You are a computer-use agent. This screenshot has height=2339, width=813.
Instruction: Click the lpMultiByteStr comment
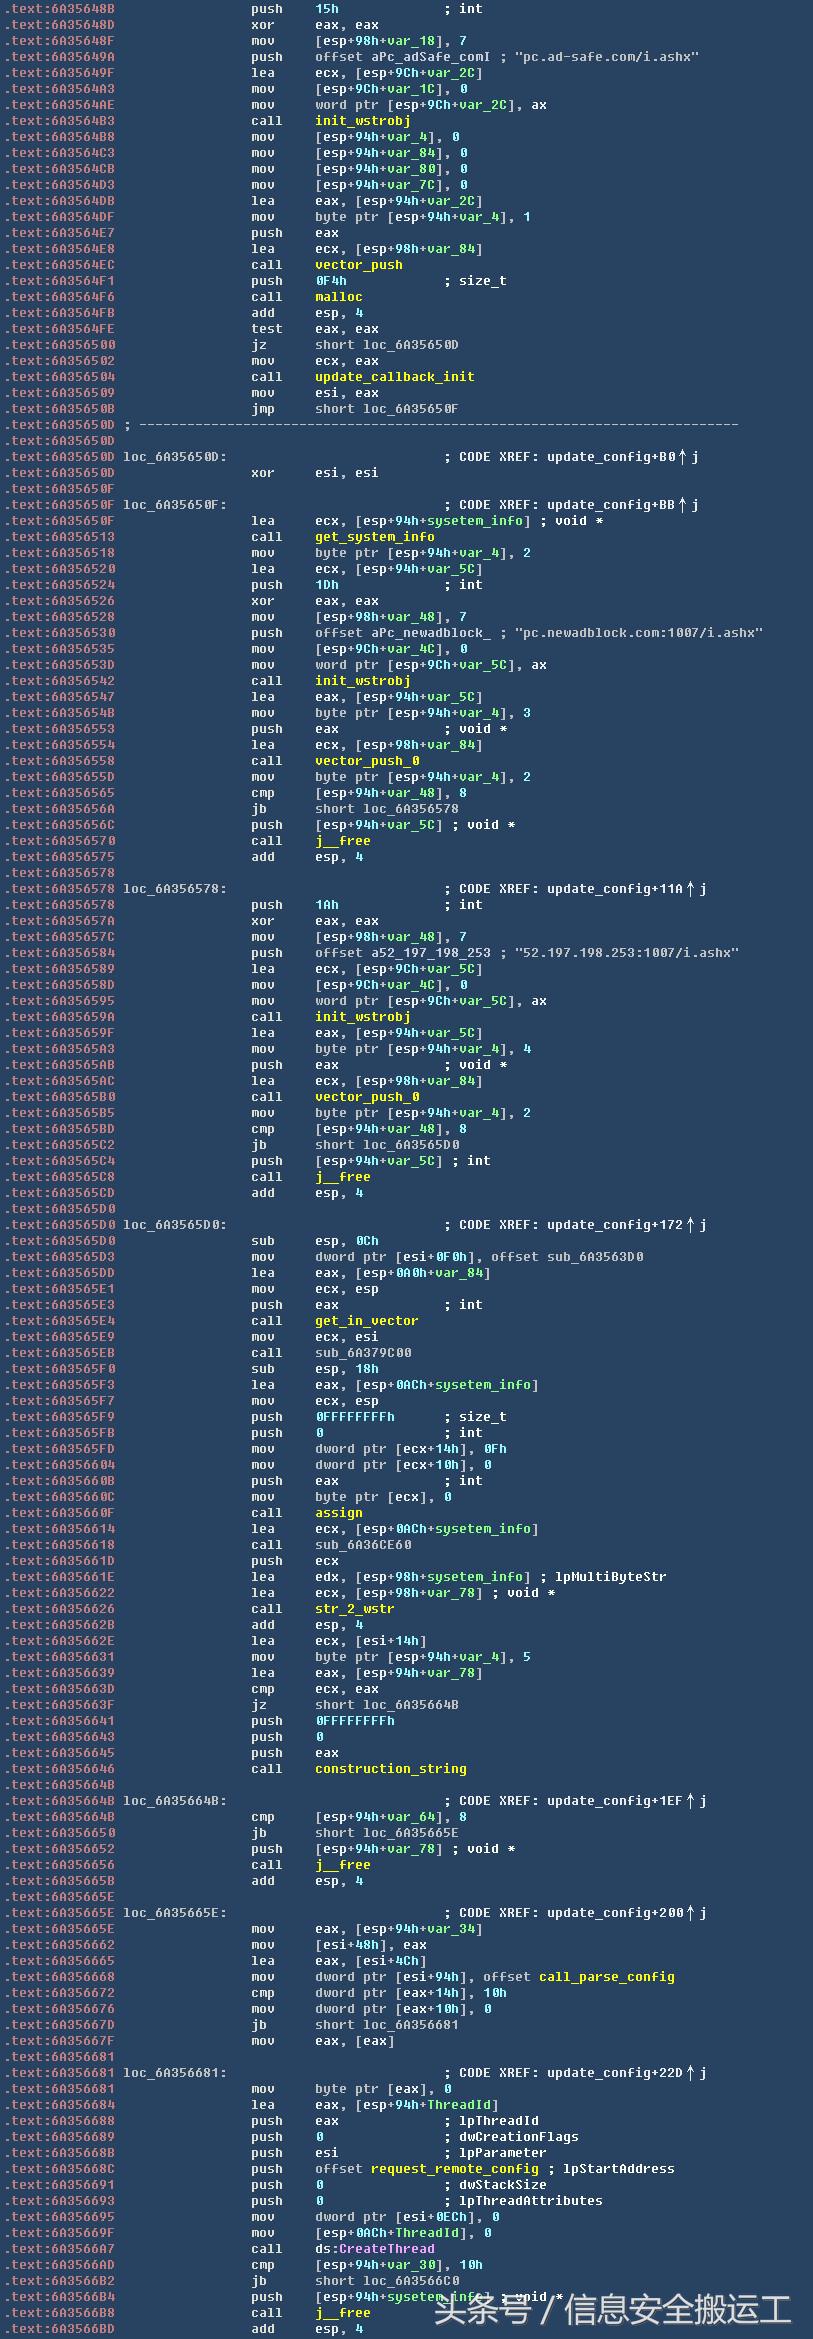(x=611, y=1577)
